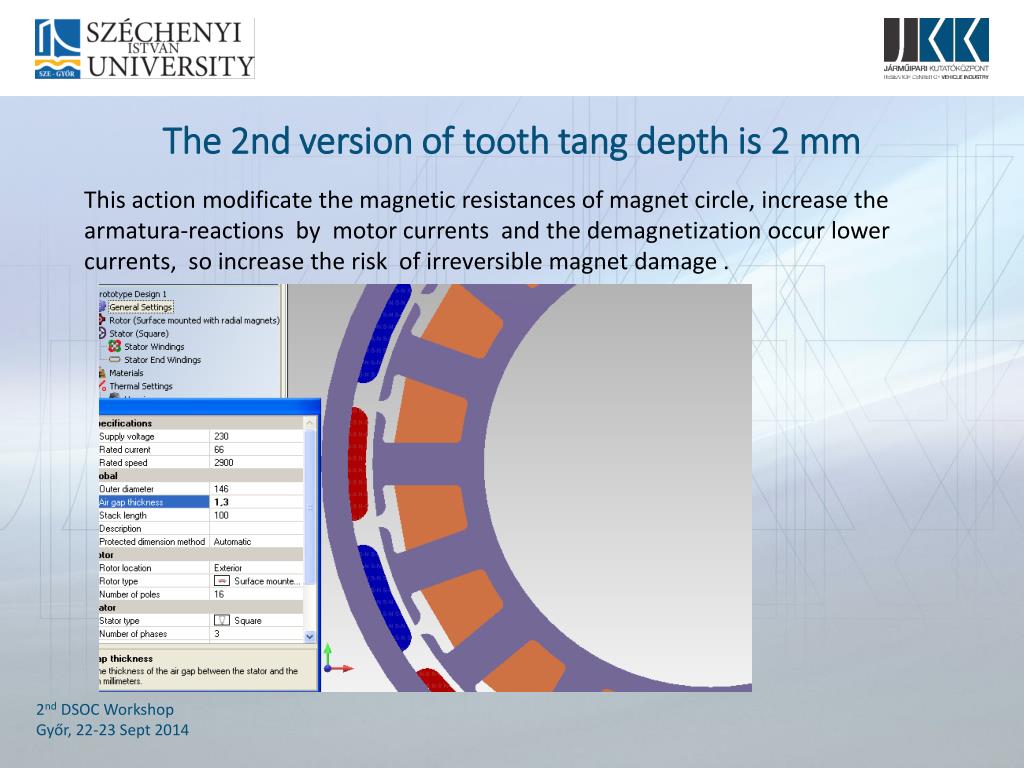
Task: Click the Stator Windings colored icon
Action: click(x=115, y=346)
